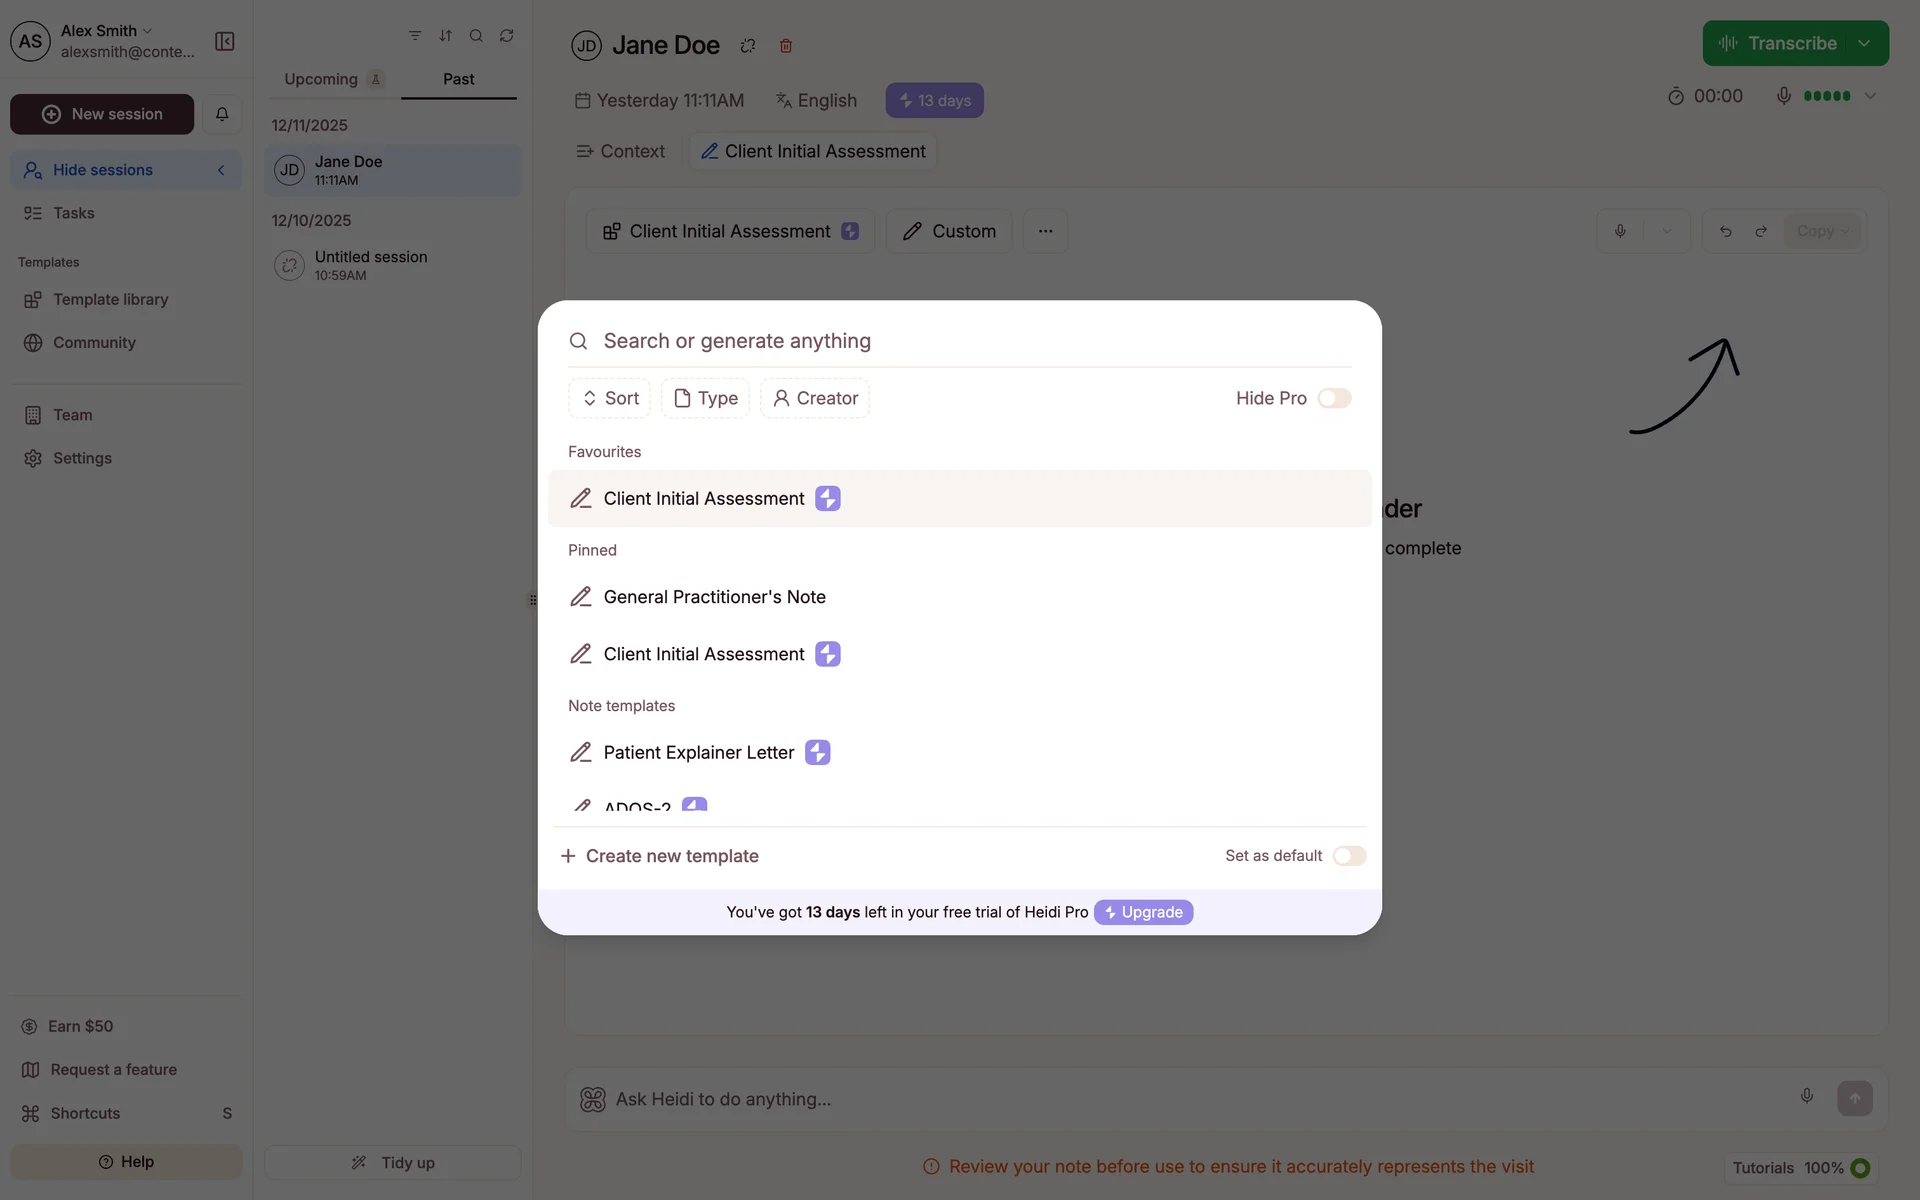
Task: Switch to the Upcoming tab
Action: tap(322, 79)
